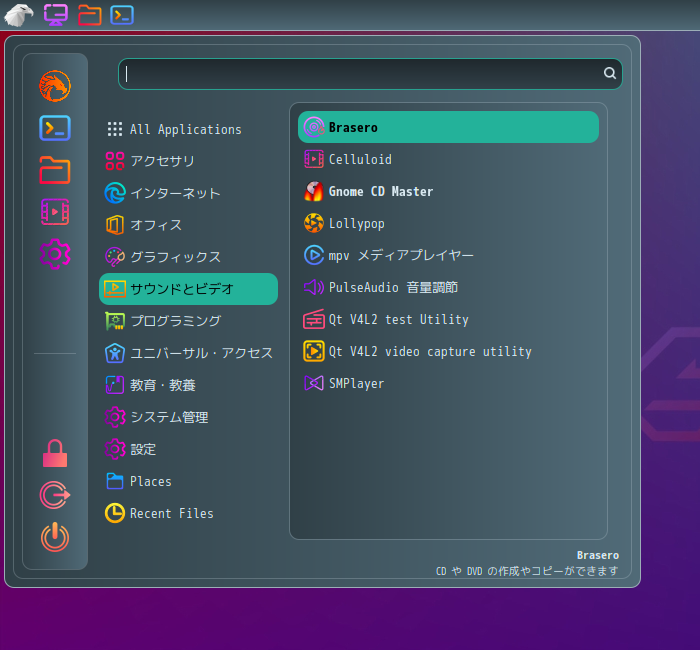The image size is (700, 650).
Task: Select the ユニバーサル・アクセス category
Action: [x=188, y=353]
